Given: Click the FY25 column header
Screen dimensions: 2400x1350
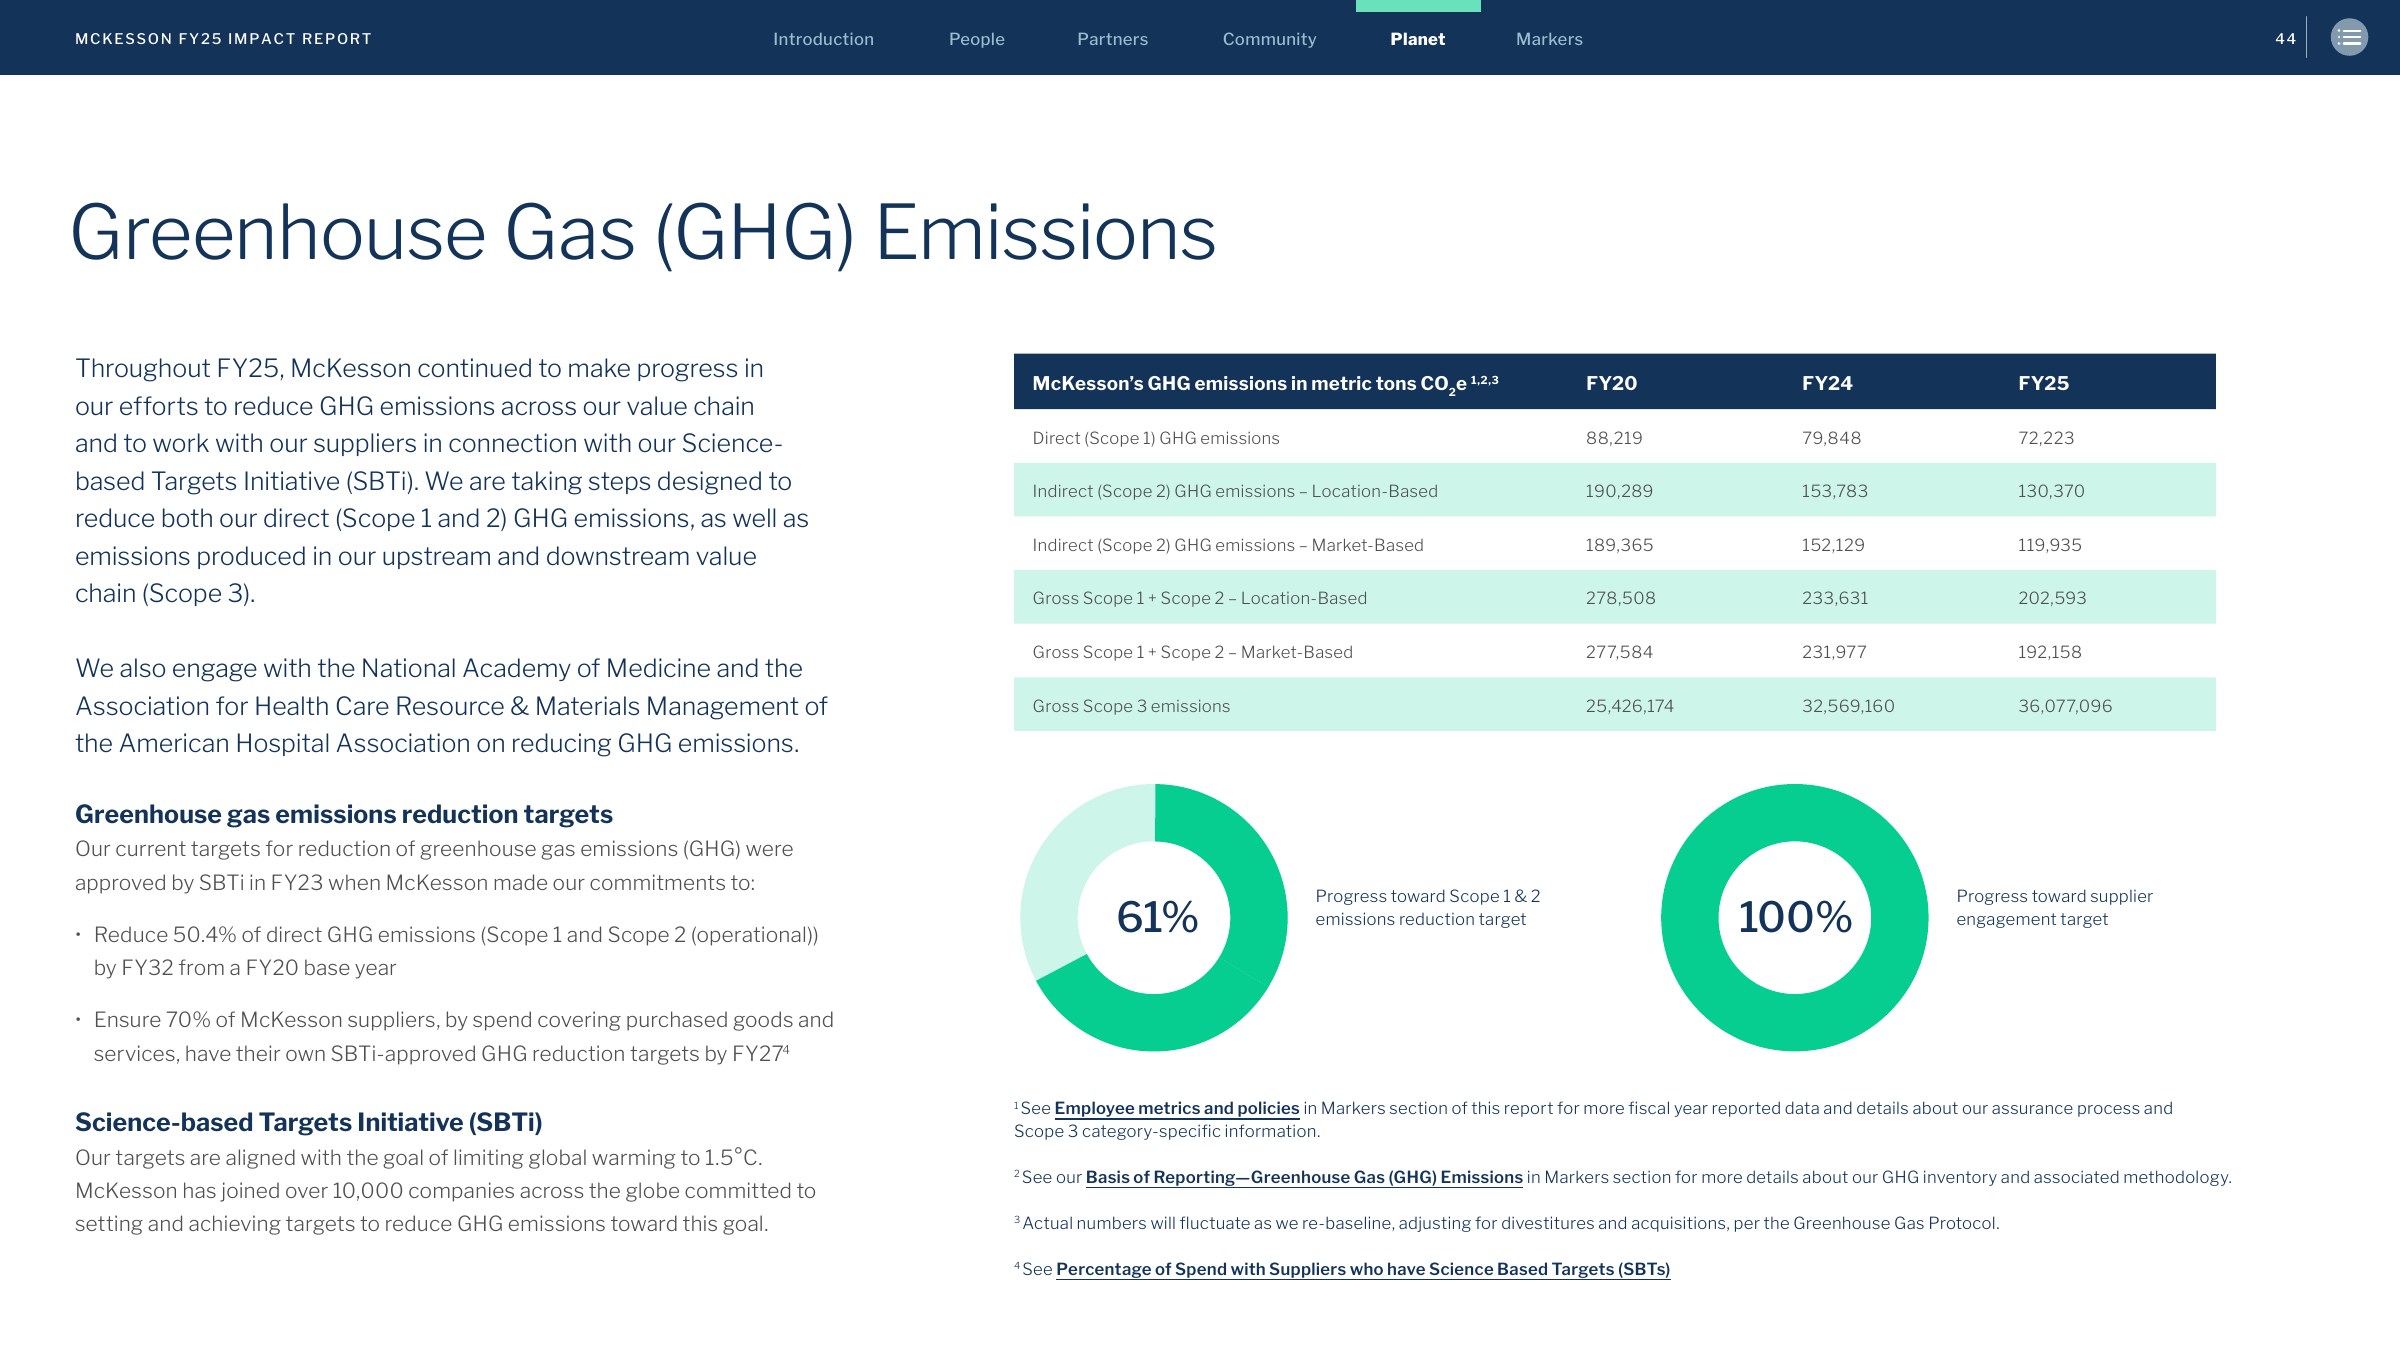Looking at the screenshot, I should 2043,383.
